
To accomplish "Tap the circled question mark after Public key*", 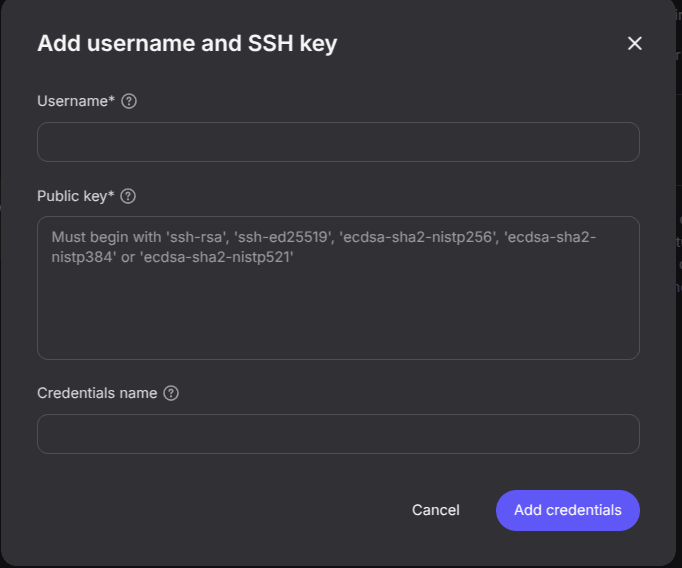I will pyautogui.click(x=128, y=196).
